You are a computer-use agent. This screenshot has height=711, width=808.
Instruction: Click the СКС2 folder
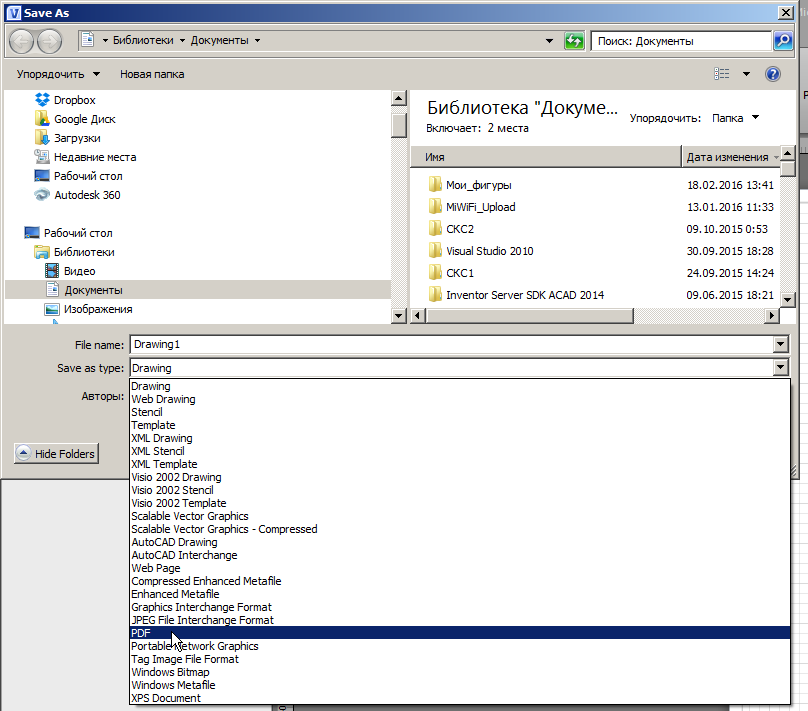click(x=460, y=229)
